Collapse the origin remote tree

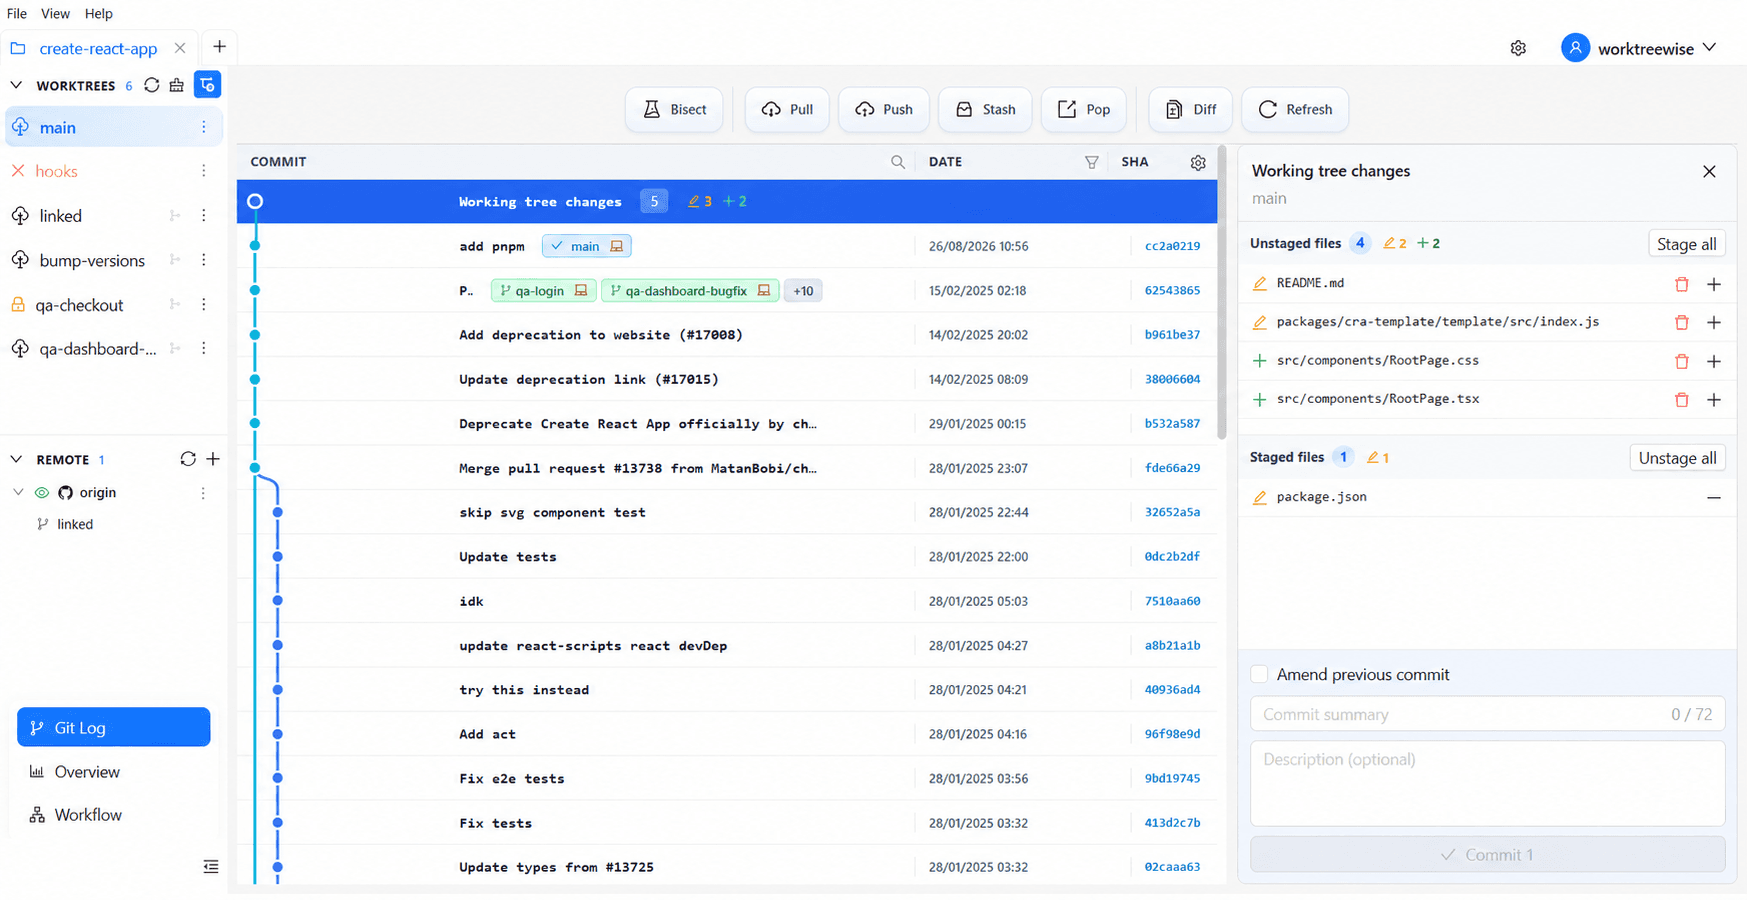pos(18,492)
